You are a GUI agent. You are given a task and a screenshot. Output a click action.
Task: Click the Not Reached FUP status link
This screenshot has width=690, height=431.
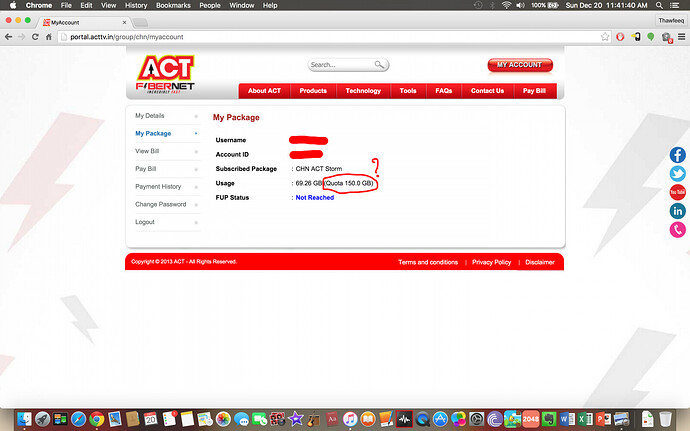[315, 198]
